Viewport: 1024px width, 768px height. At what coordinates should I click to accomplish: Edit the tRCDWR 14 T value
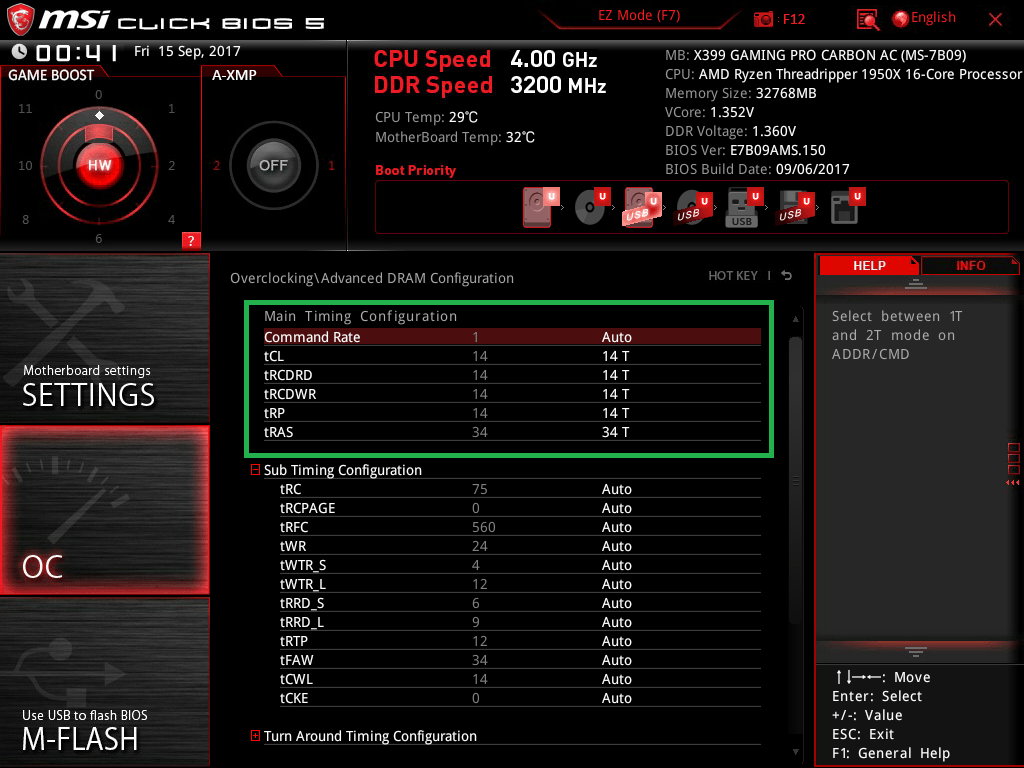[615, 394]
